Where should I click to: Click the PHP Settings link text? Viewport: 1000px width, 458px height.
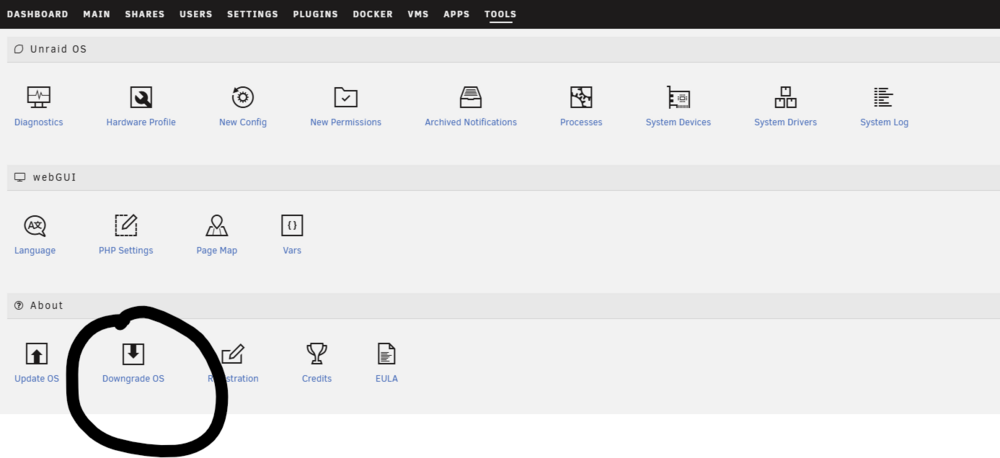126,251
